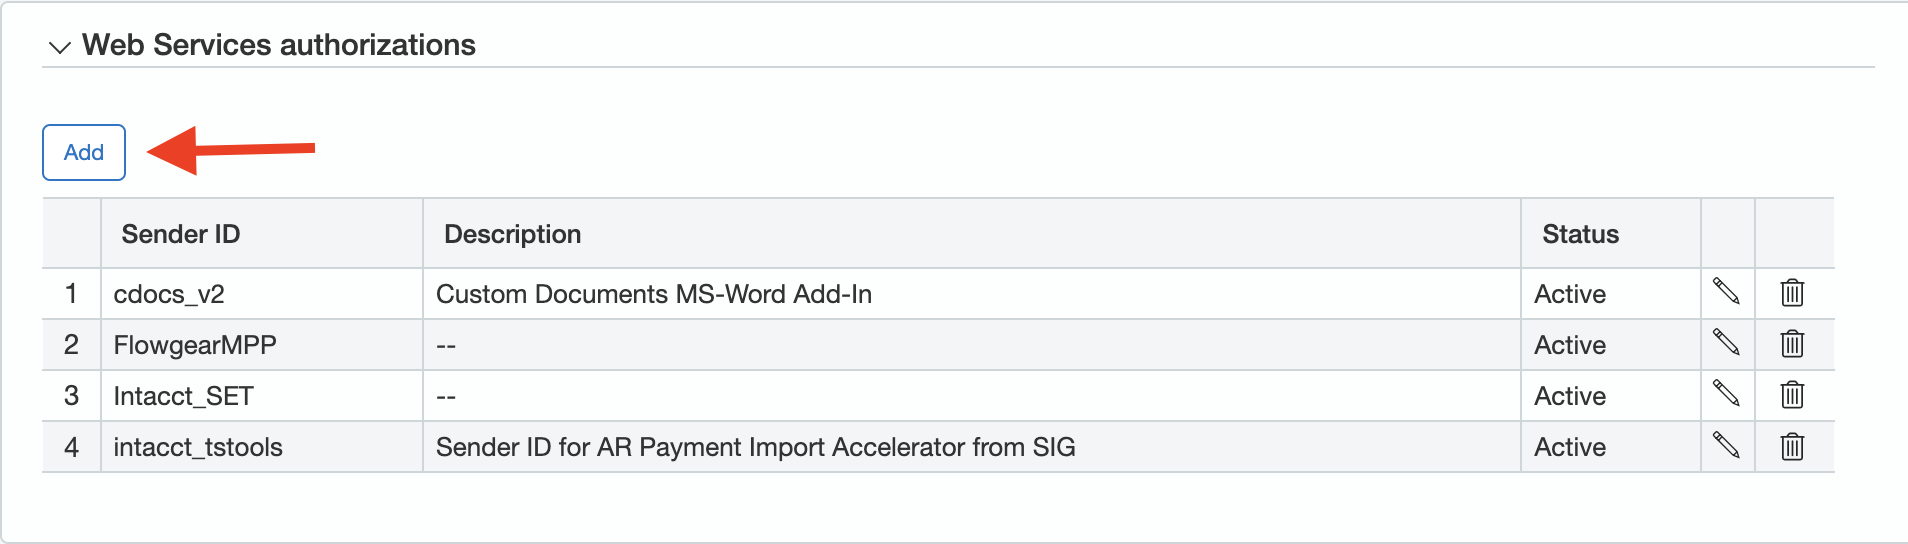Remove the Intacct_SET sender entry

pyautogui.click(x=1792, y=395)
